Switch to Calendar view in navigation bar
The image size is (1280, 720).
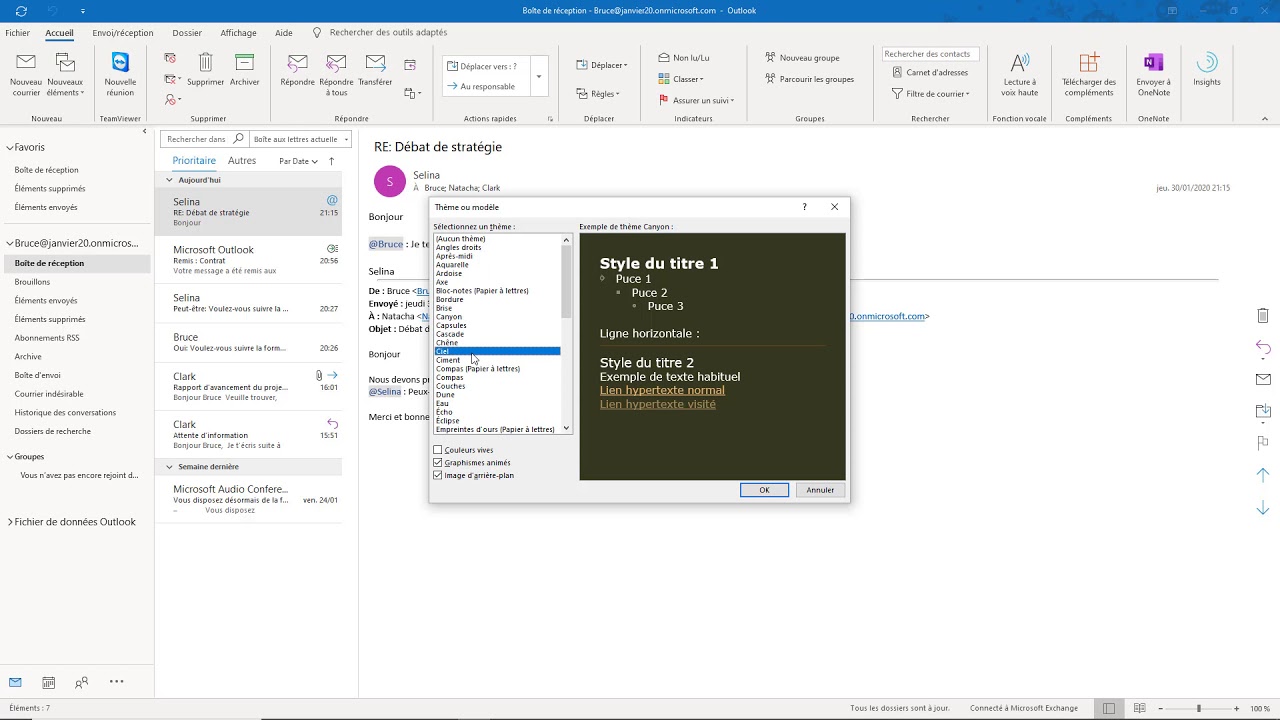(x=48, y=683)
